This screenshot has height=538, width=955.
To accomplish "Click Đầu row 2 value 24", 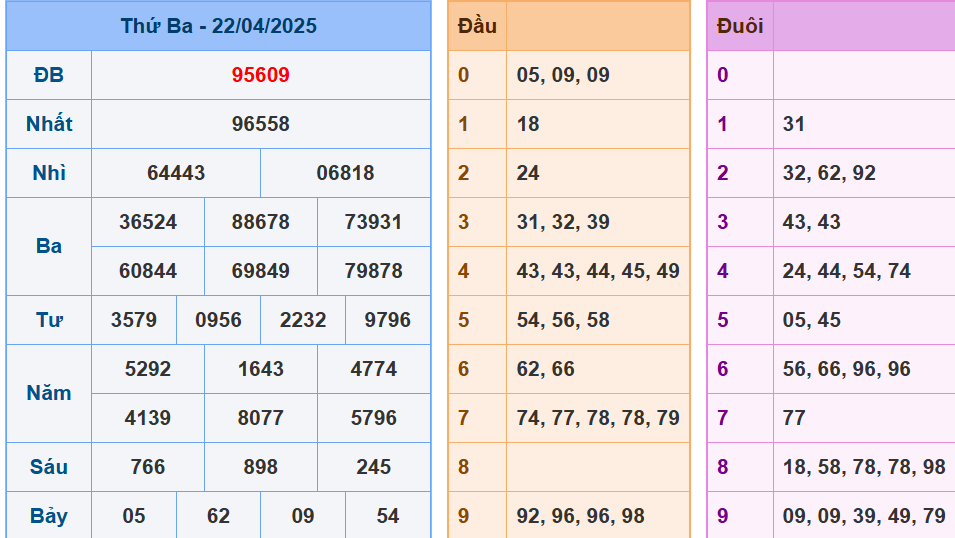I will (x=528, y=173).
